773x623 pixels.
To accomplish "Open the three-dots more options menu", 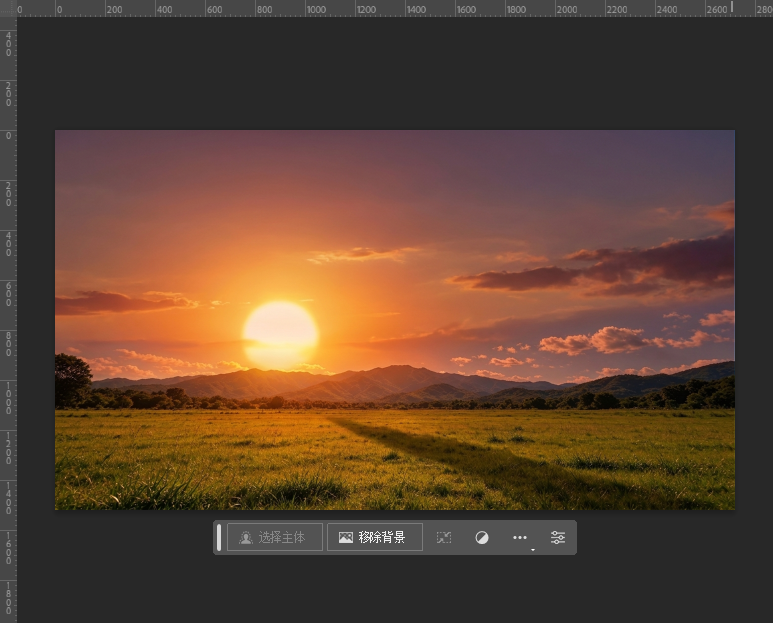I will pyautogui.click(x=520, y=537).
